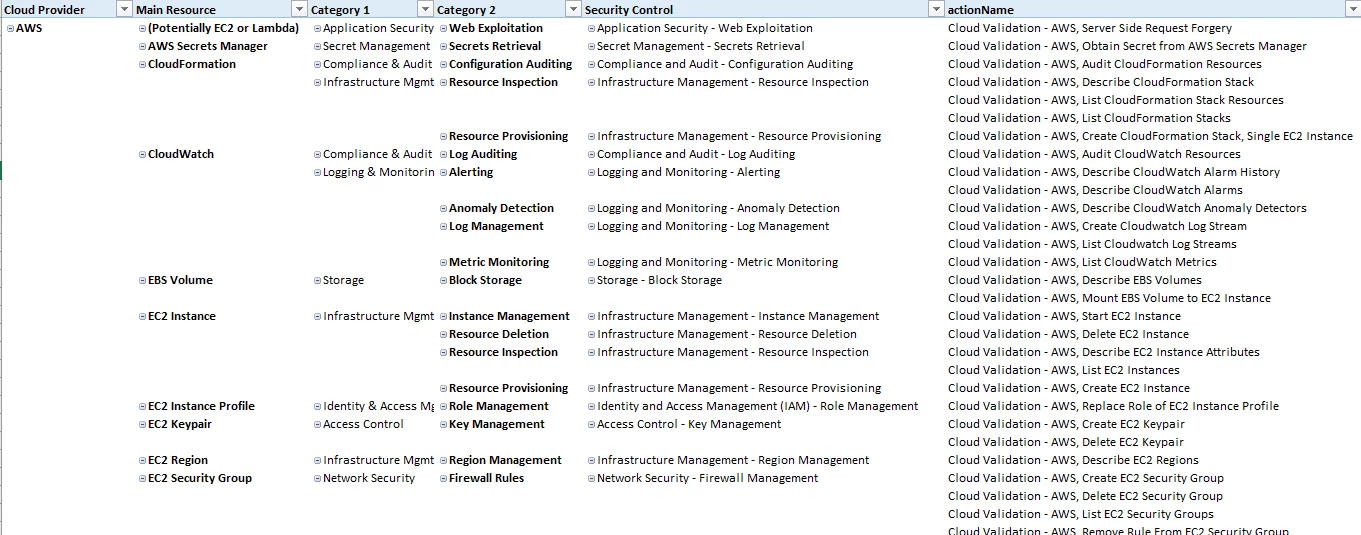Open the Category 1 filter dropdown

click(x=426, y=10)
